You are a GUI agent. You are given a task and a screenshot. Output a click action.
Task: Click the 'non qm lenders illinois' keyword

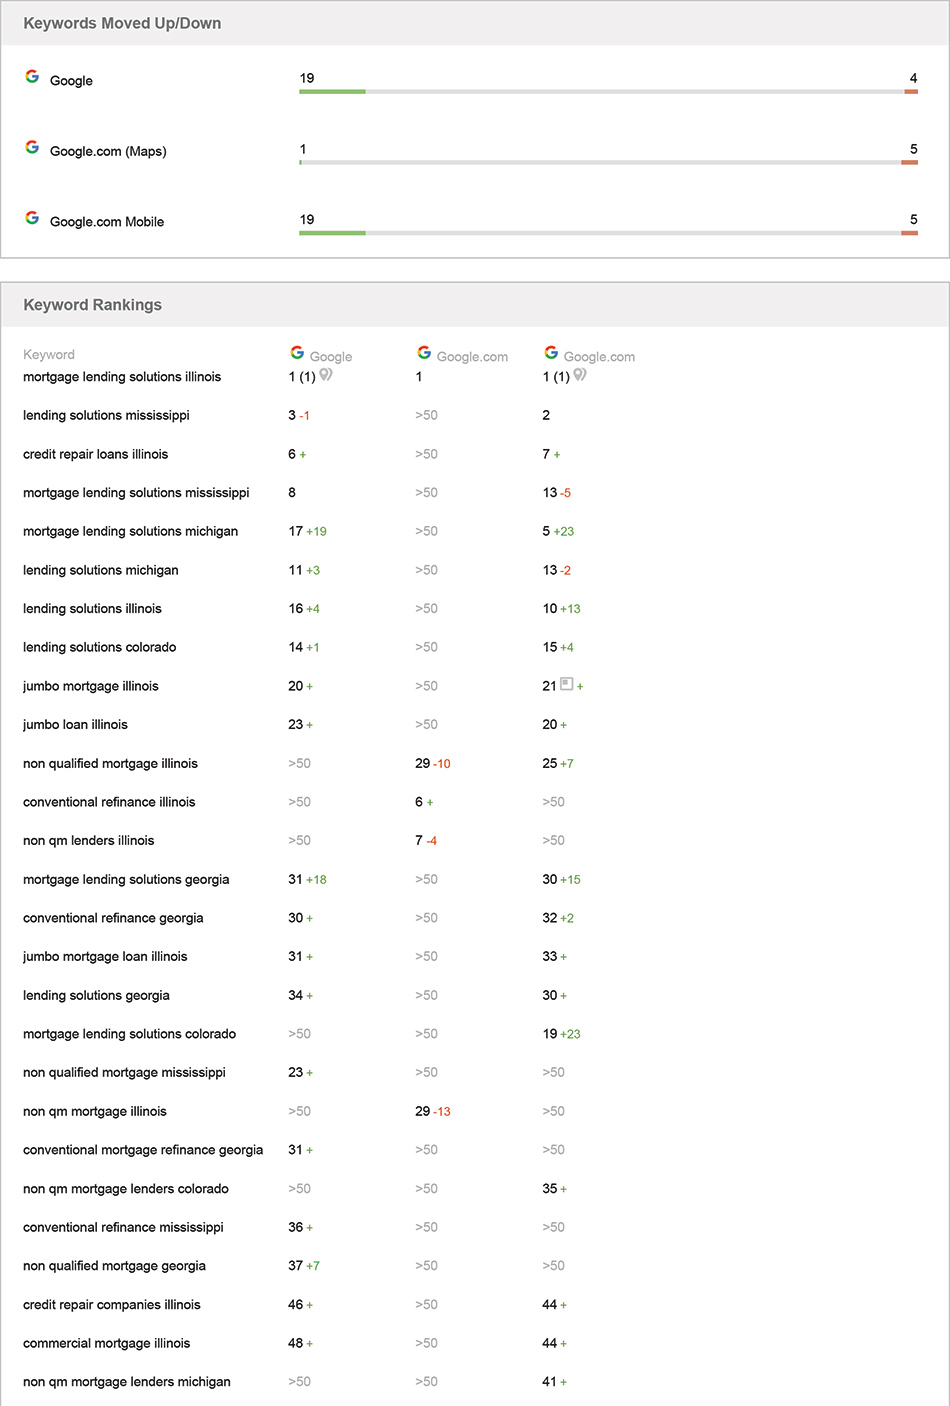[89, 841]
